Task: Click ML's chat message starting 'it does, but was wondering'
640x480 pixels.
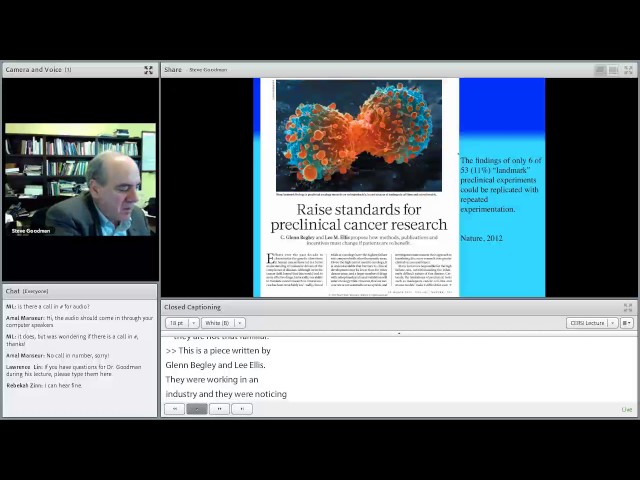Action: tap(72, 340)
